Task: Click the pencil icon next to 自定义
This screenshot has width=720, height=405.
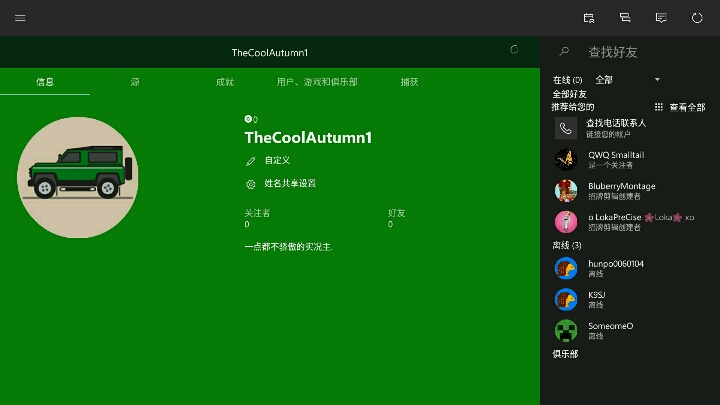Action: tap(250, 160)
